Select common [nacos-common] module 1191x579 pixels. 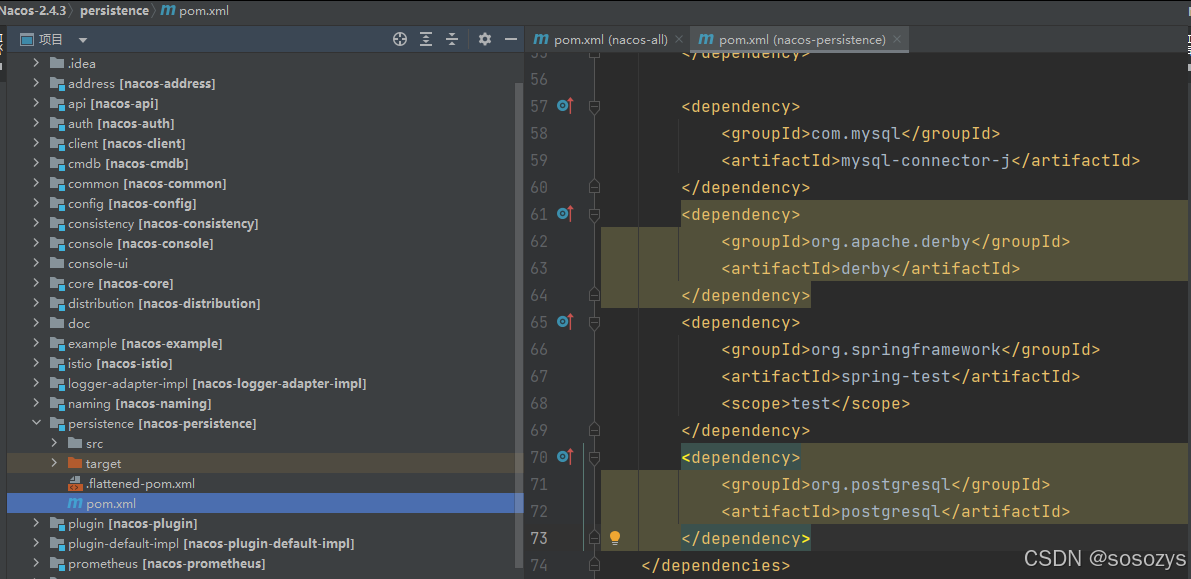[147, 184]
